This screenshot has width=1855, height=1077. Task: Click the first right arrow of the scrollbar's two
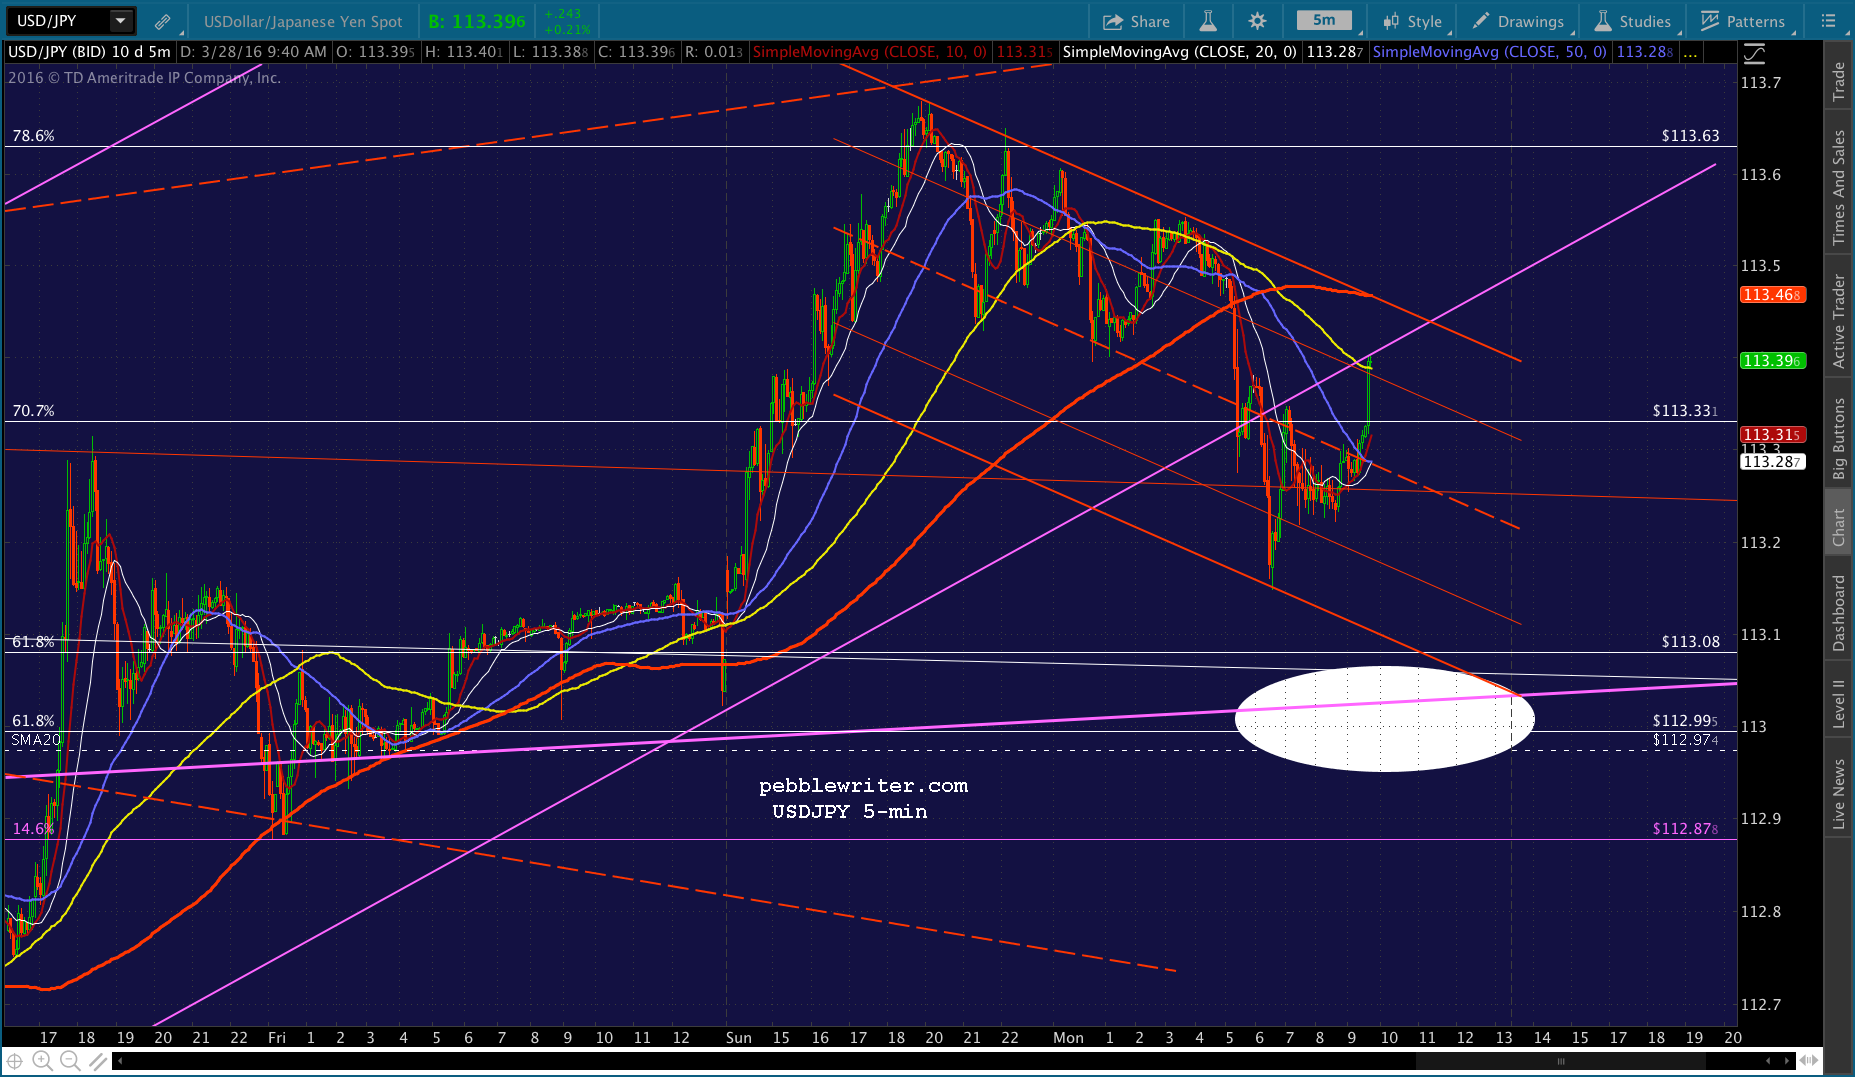1768,1061
